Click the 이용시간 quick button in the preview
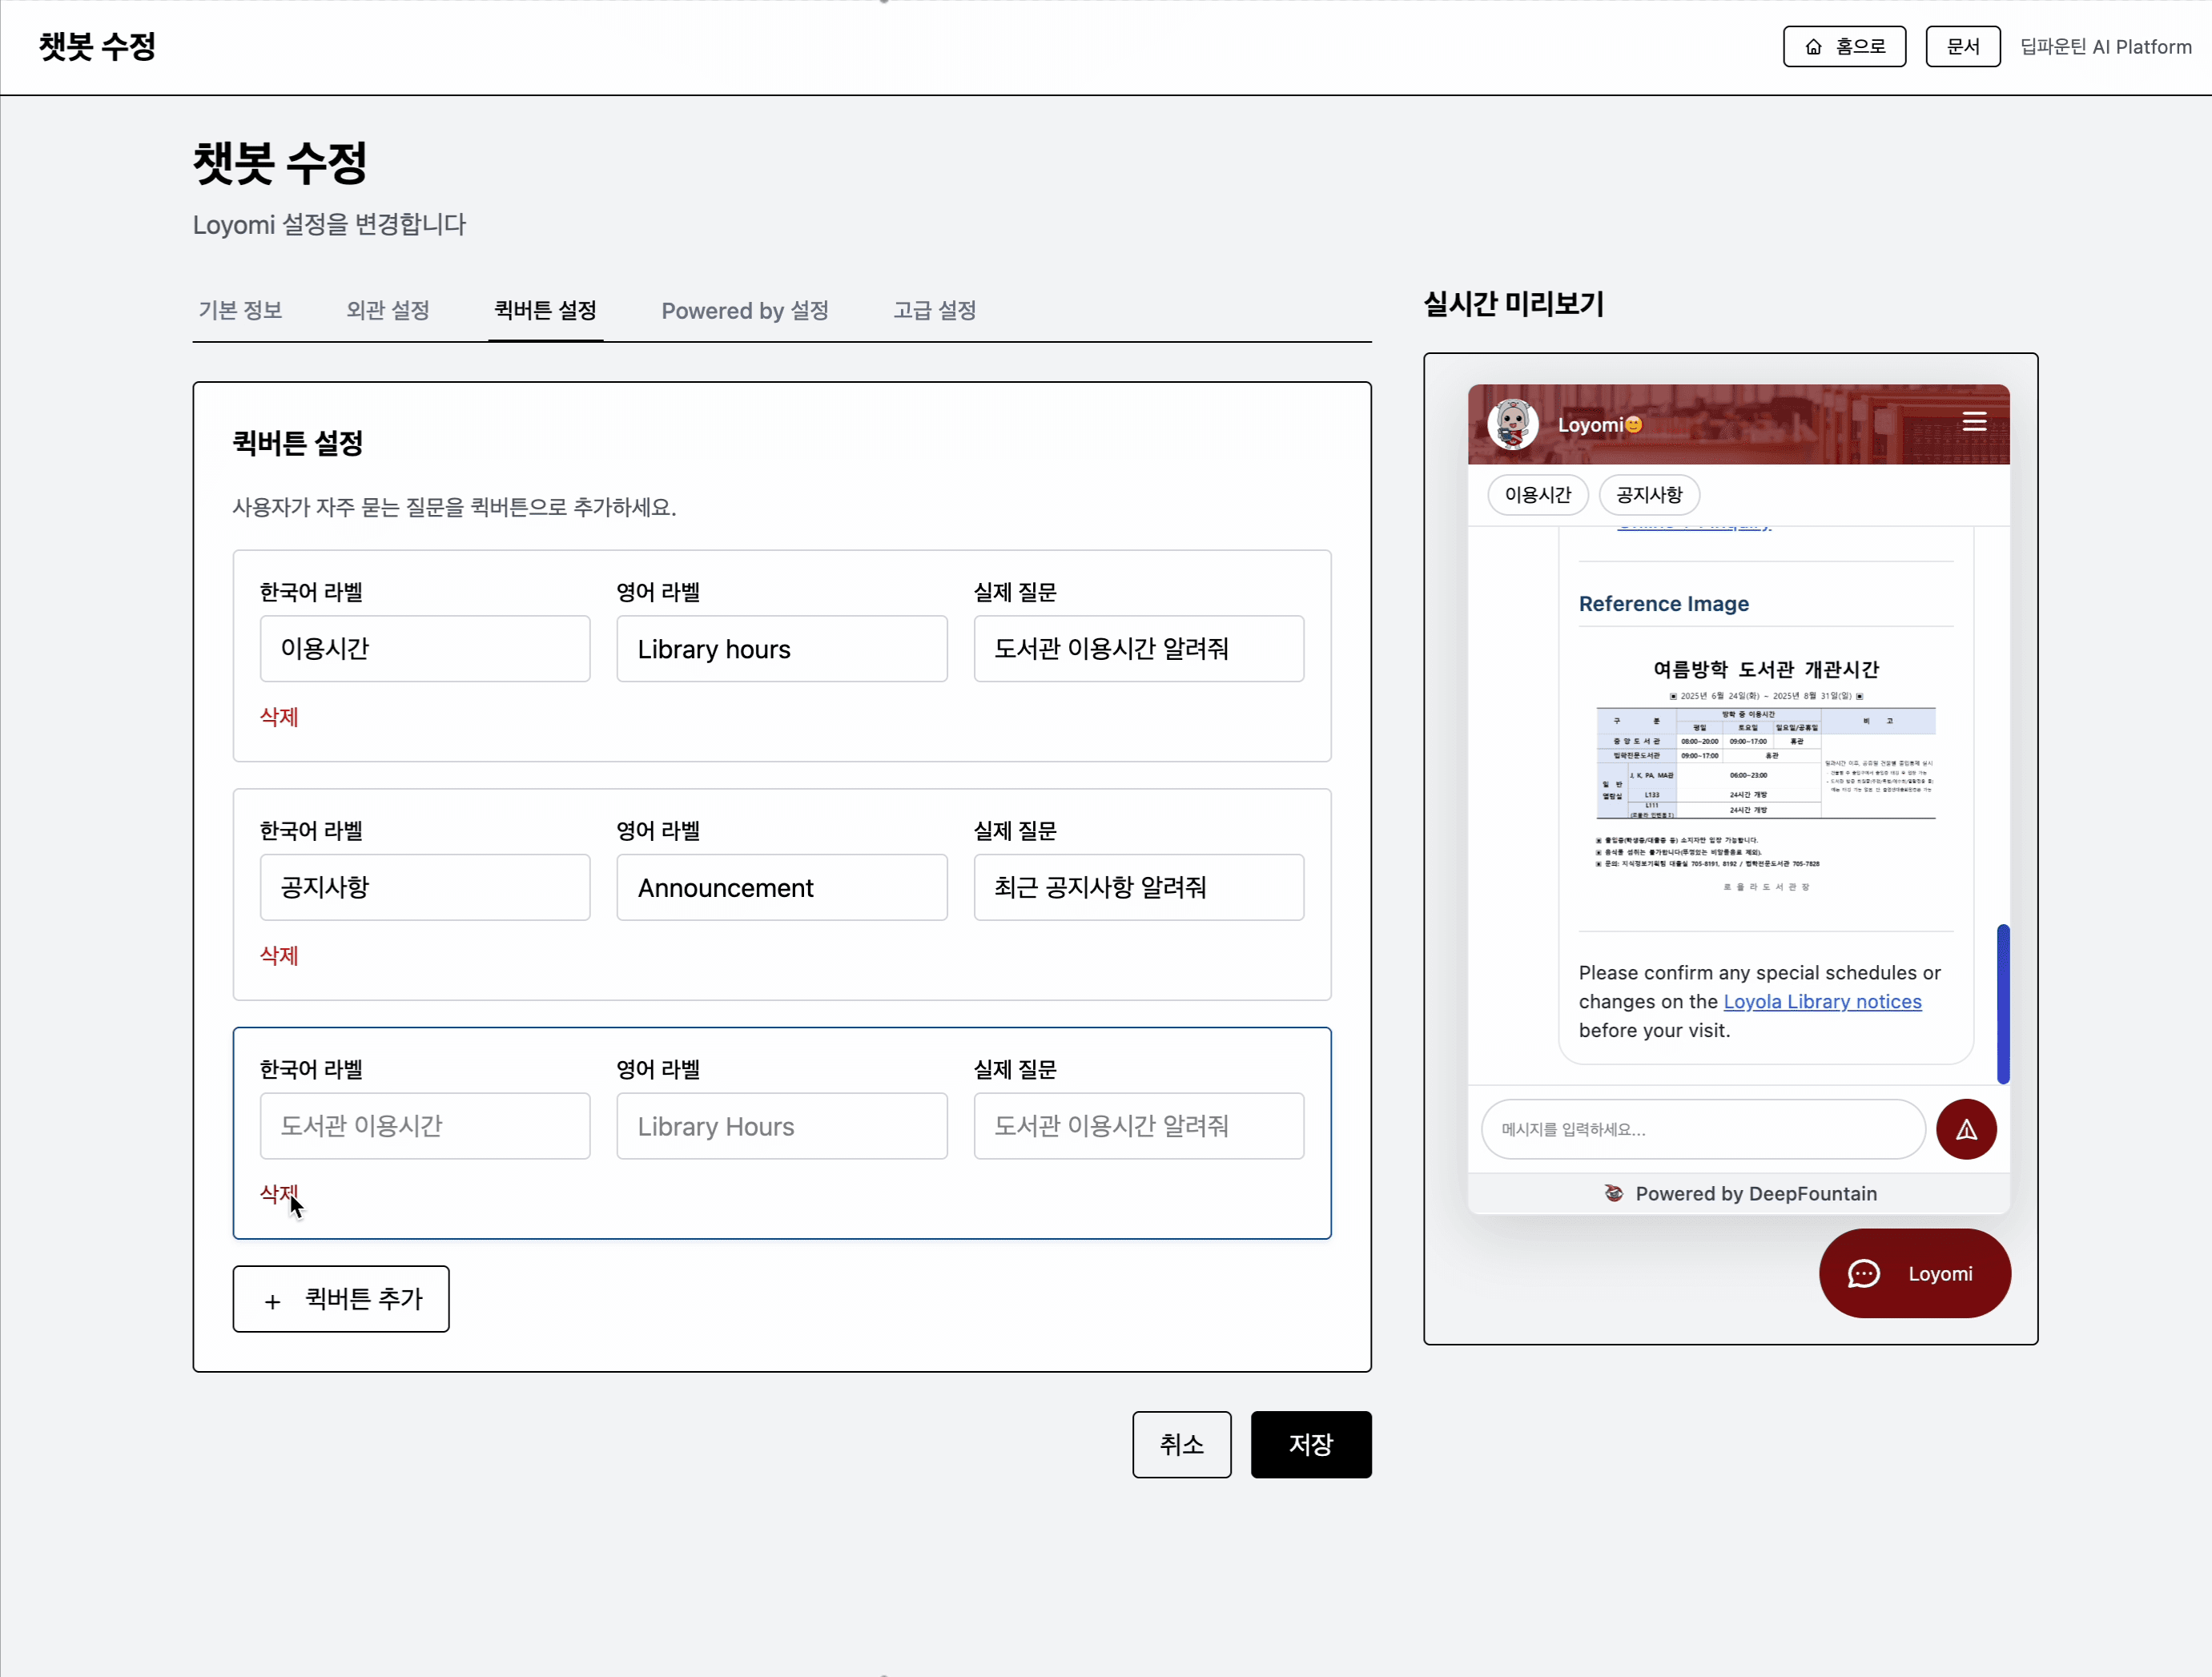The image size is (2212, 1677). (1537, 494)
